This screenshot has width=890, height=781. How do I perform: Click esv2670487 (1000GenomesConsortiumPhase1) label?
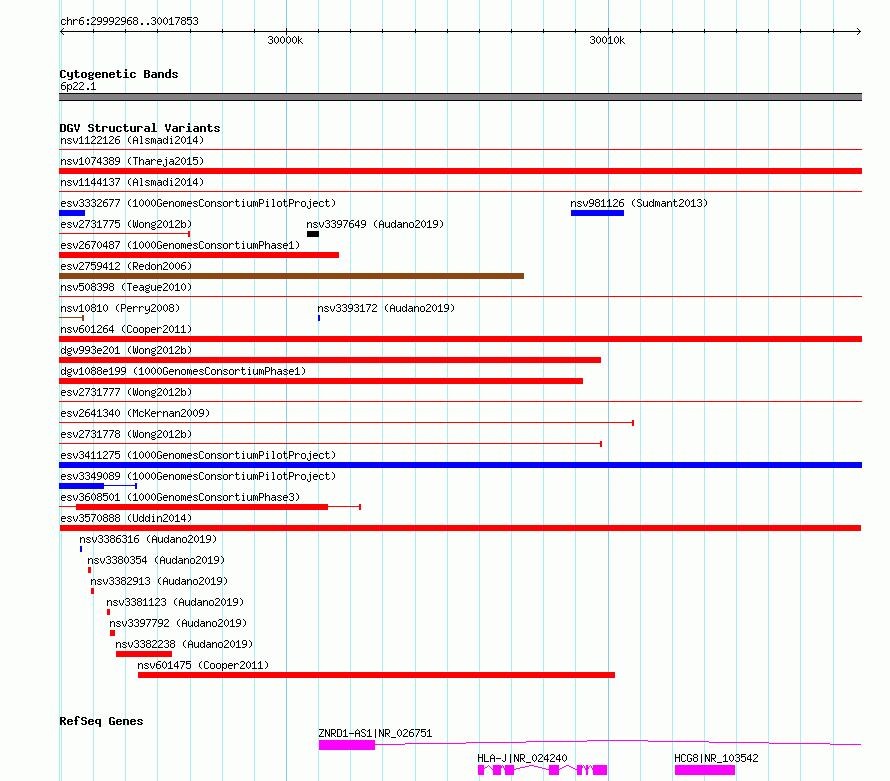(180, 245)
